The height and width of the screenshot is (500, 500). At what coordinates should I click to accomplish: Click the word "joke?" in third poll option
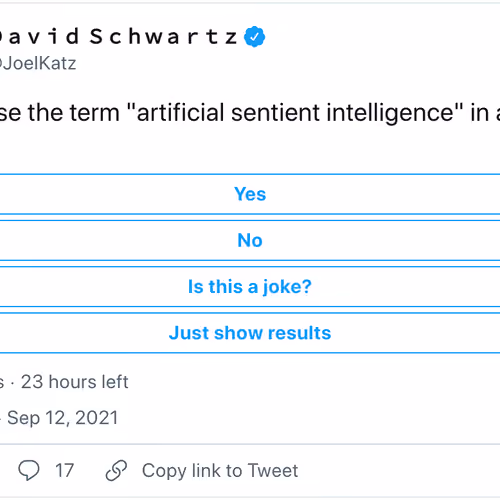[287, 287]
